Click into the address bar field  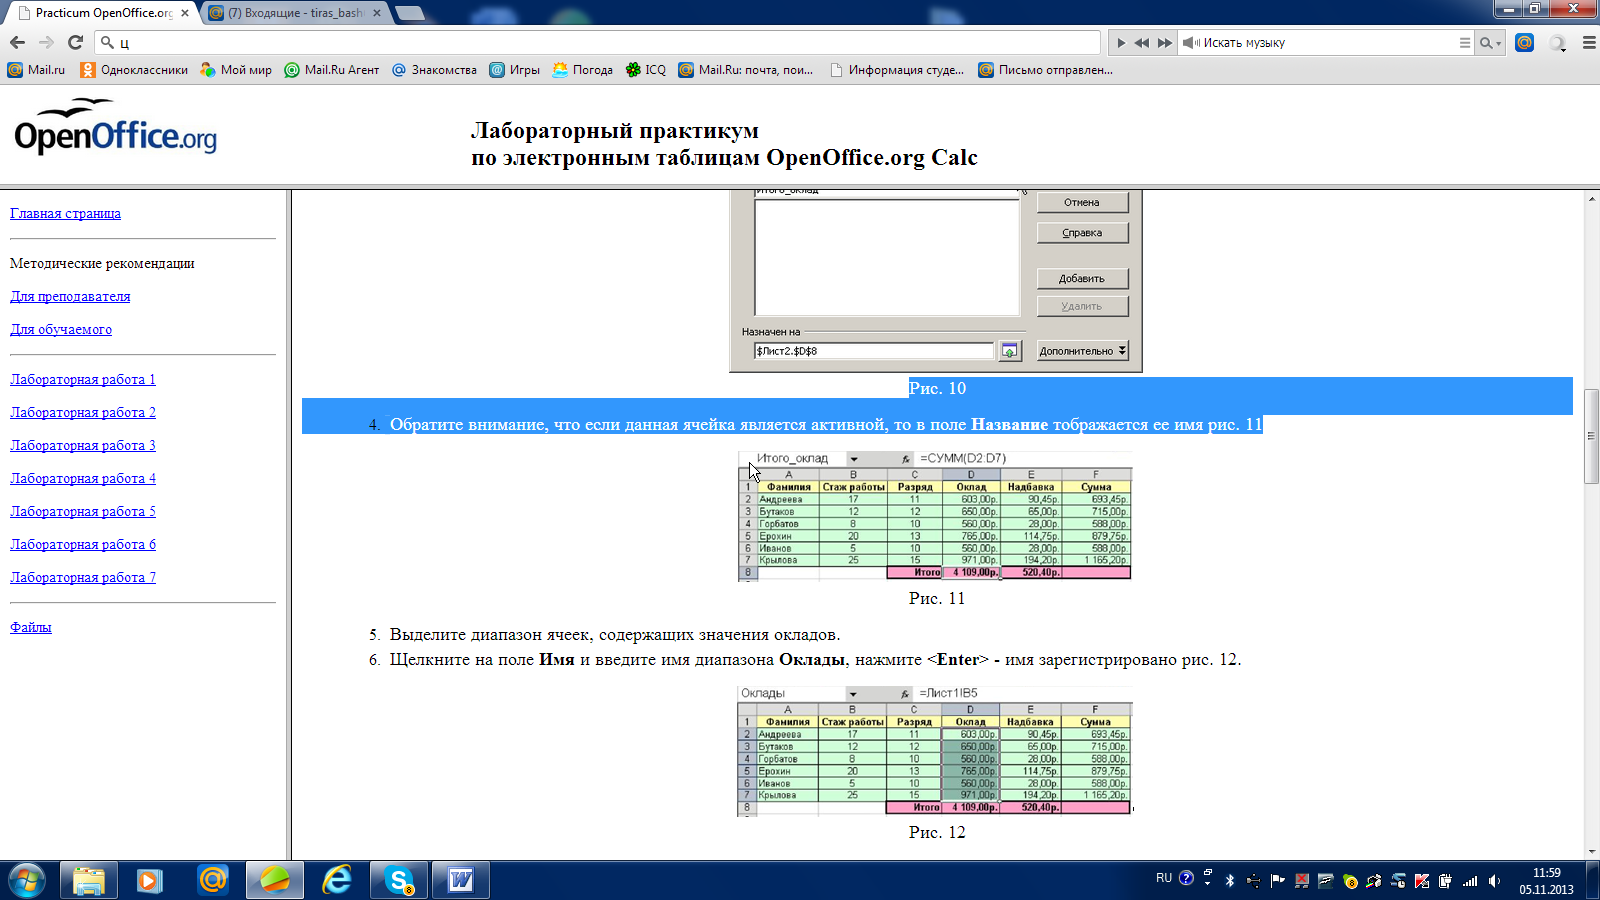pyautogui.click(x=600, y=42)
